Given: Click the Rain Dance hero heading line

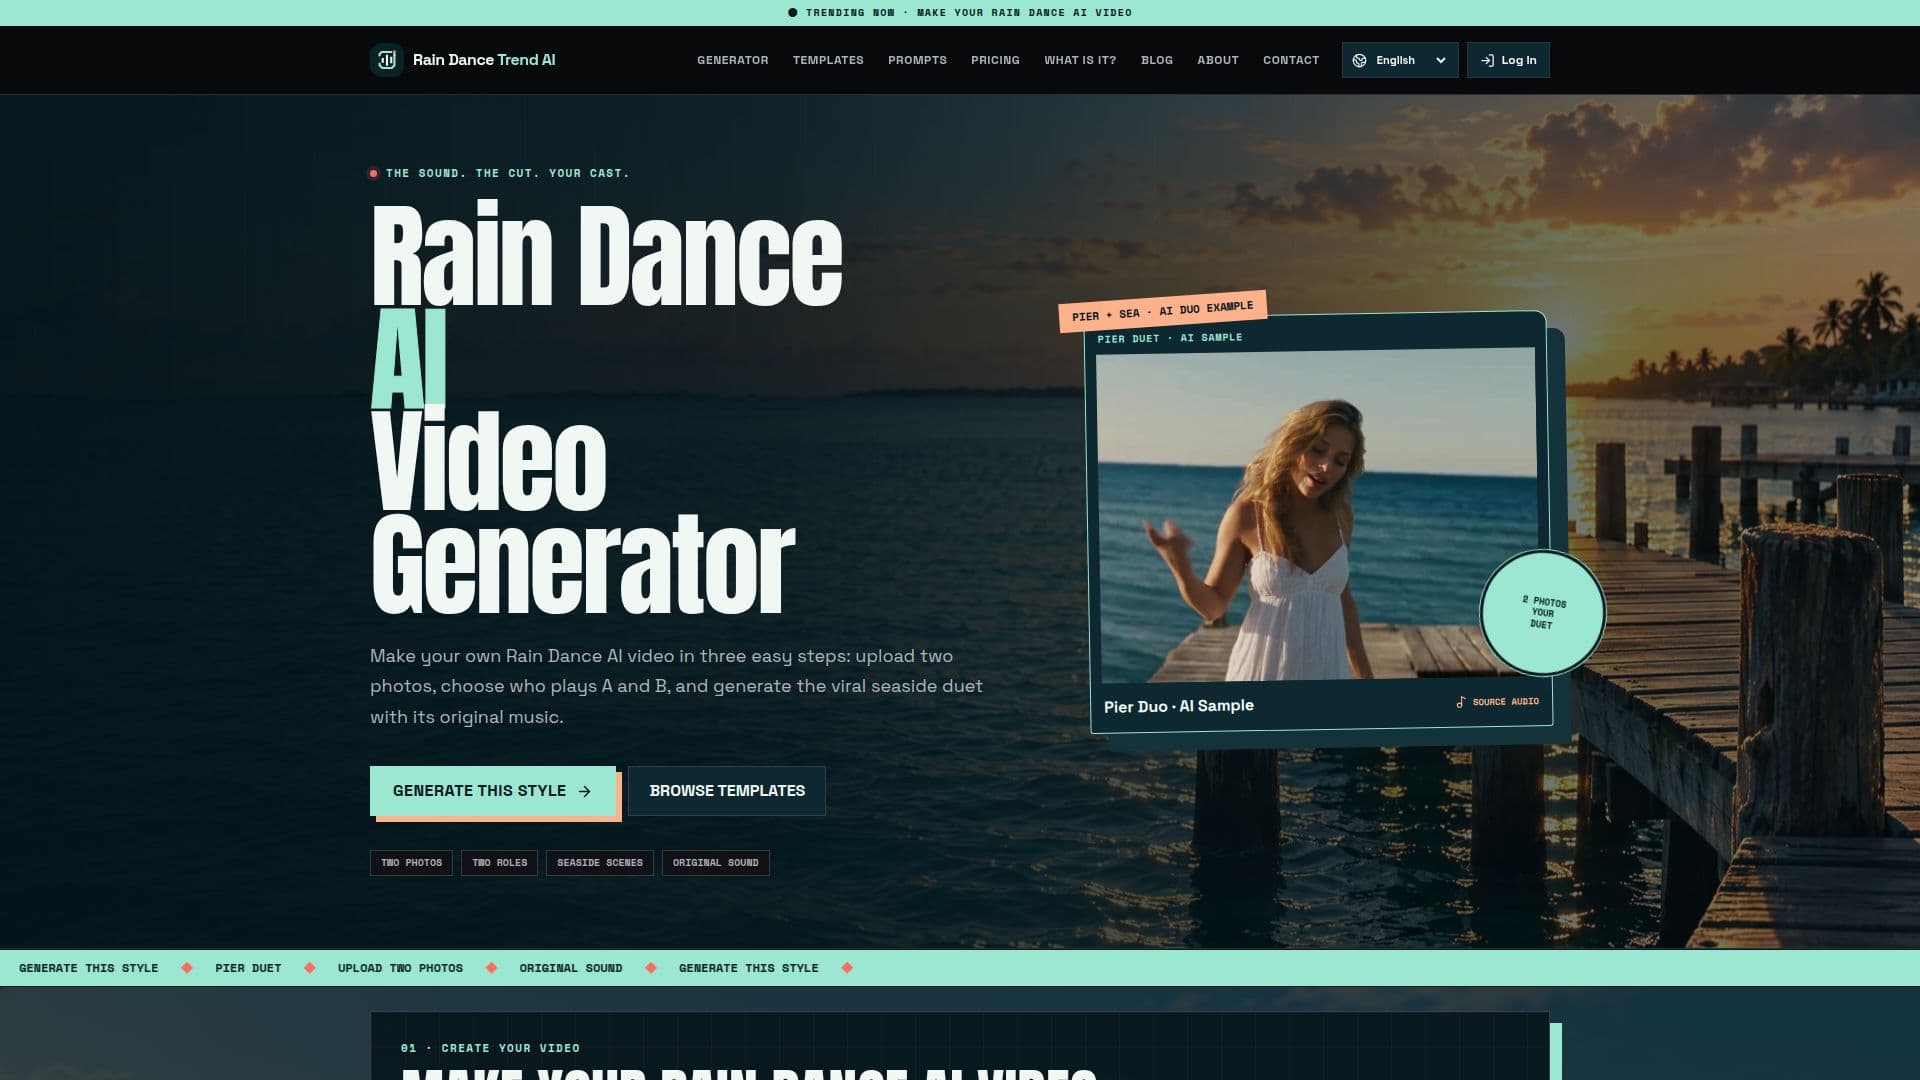Looking at the screenshot, I should [x=607, y=255].
